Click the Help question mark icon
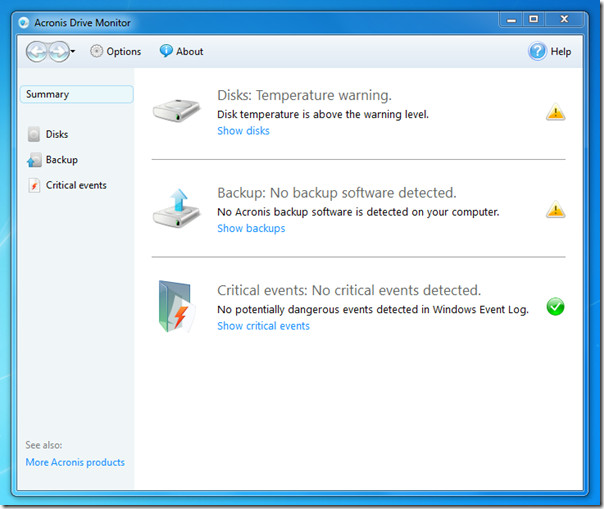This screenshot has width=604, height=509. click(537, 51)
